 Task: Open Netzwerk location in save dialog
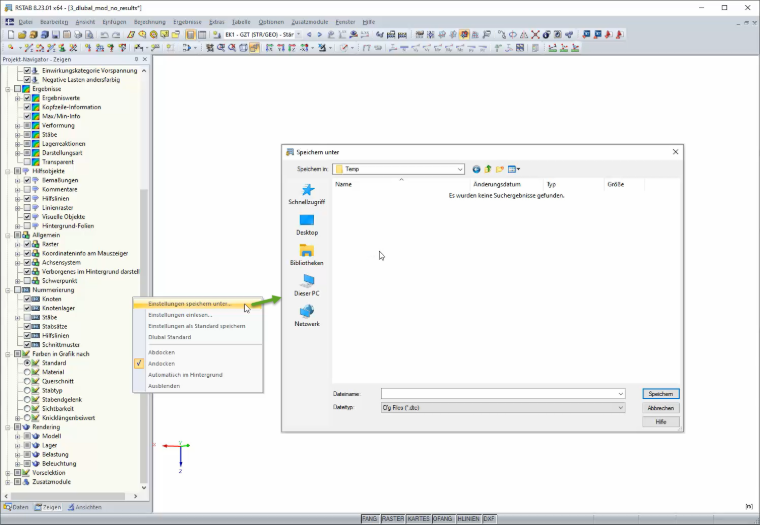[307, 316]
